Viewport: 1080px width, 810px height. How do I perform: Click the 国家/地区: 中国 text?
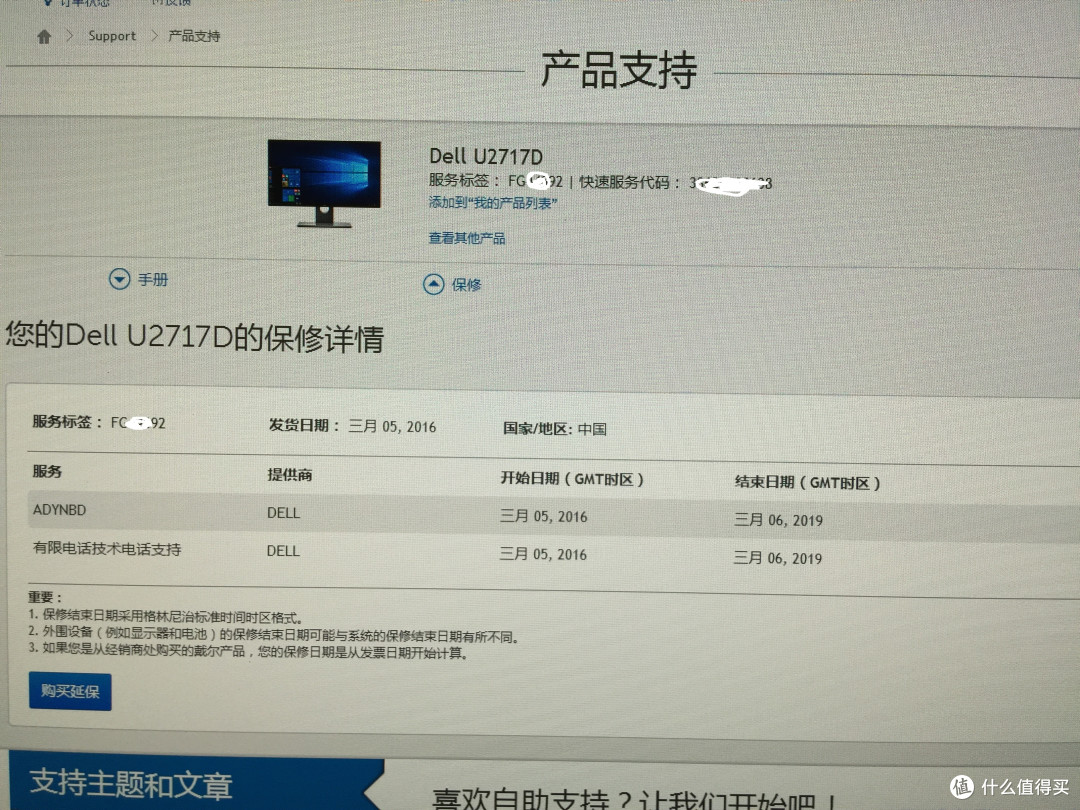pos(554,428)
